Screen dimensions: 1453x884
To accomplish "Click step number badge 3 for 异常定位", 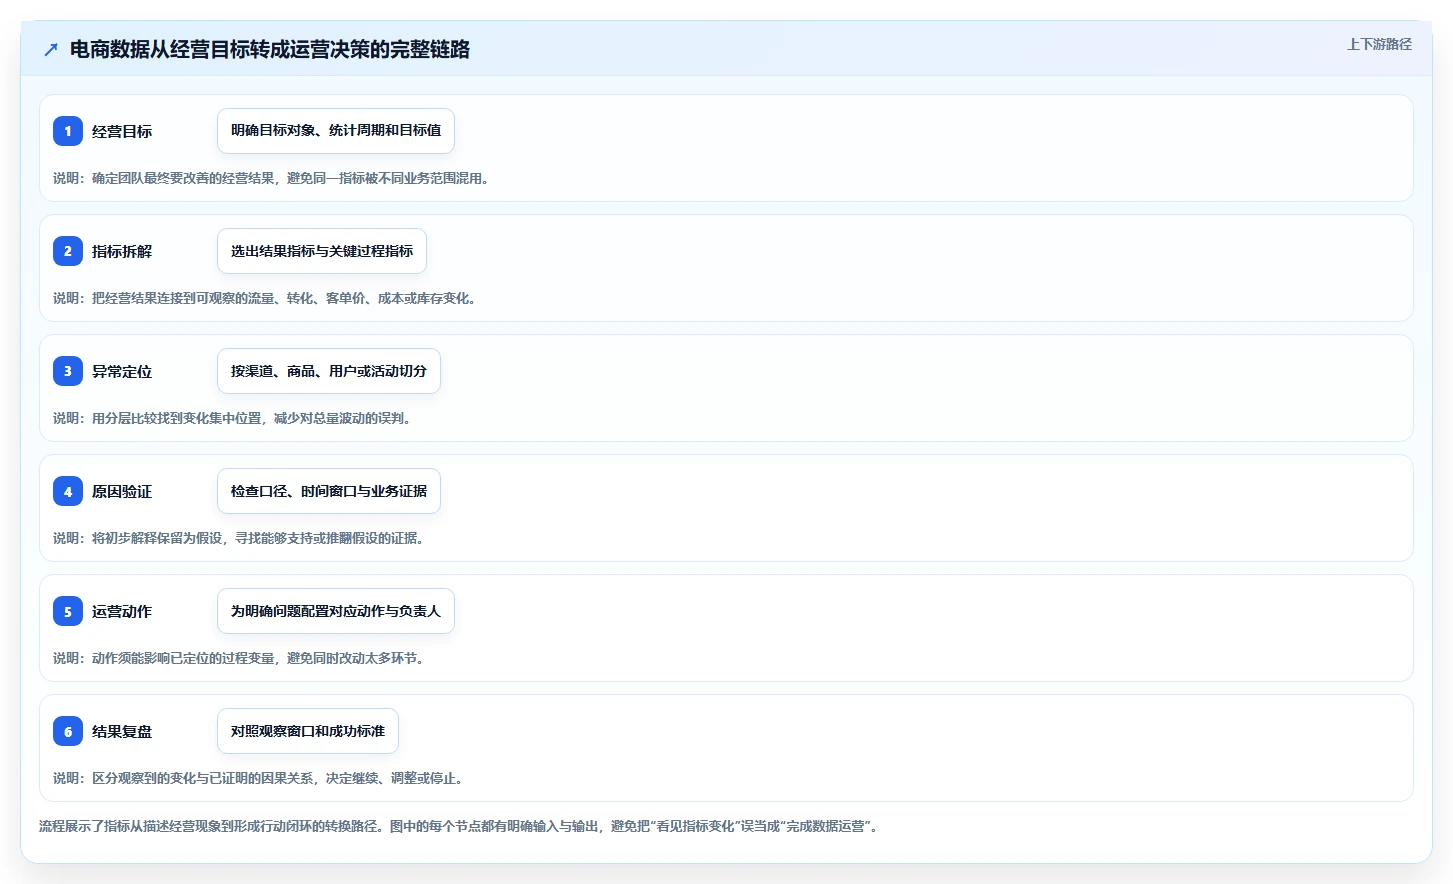I will click(68, 371).
